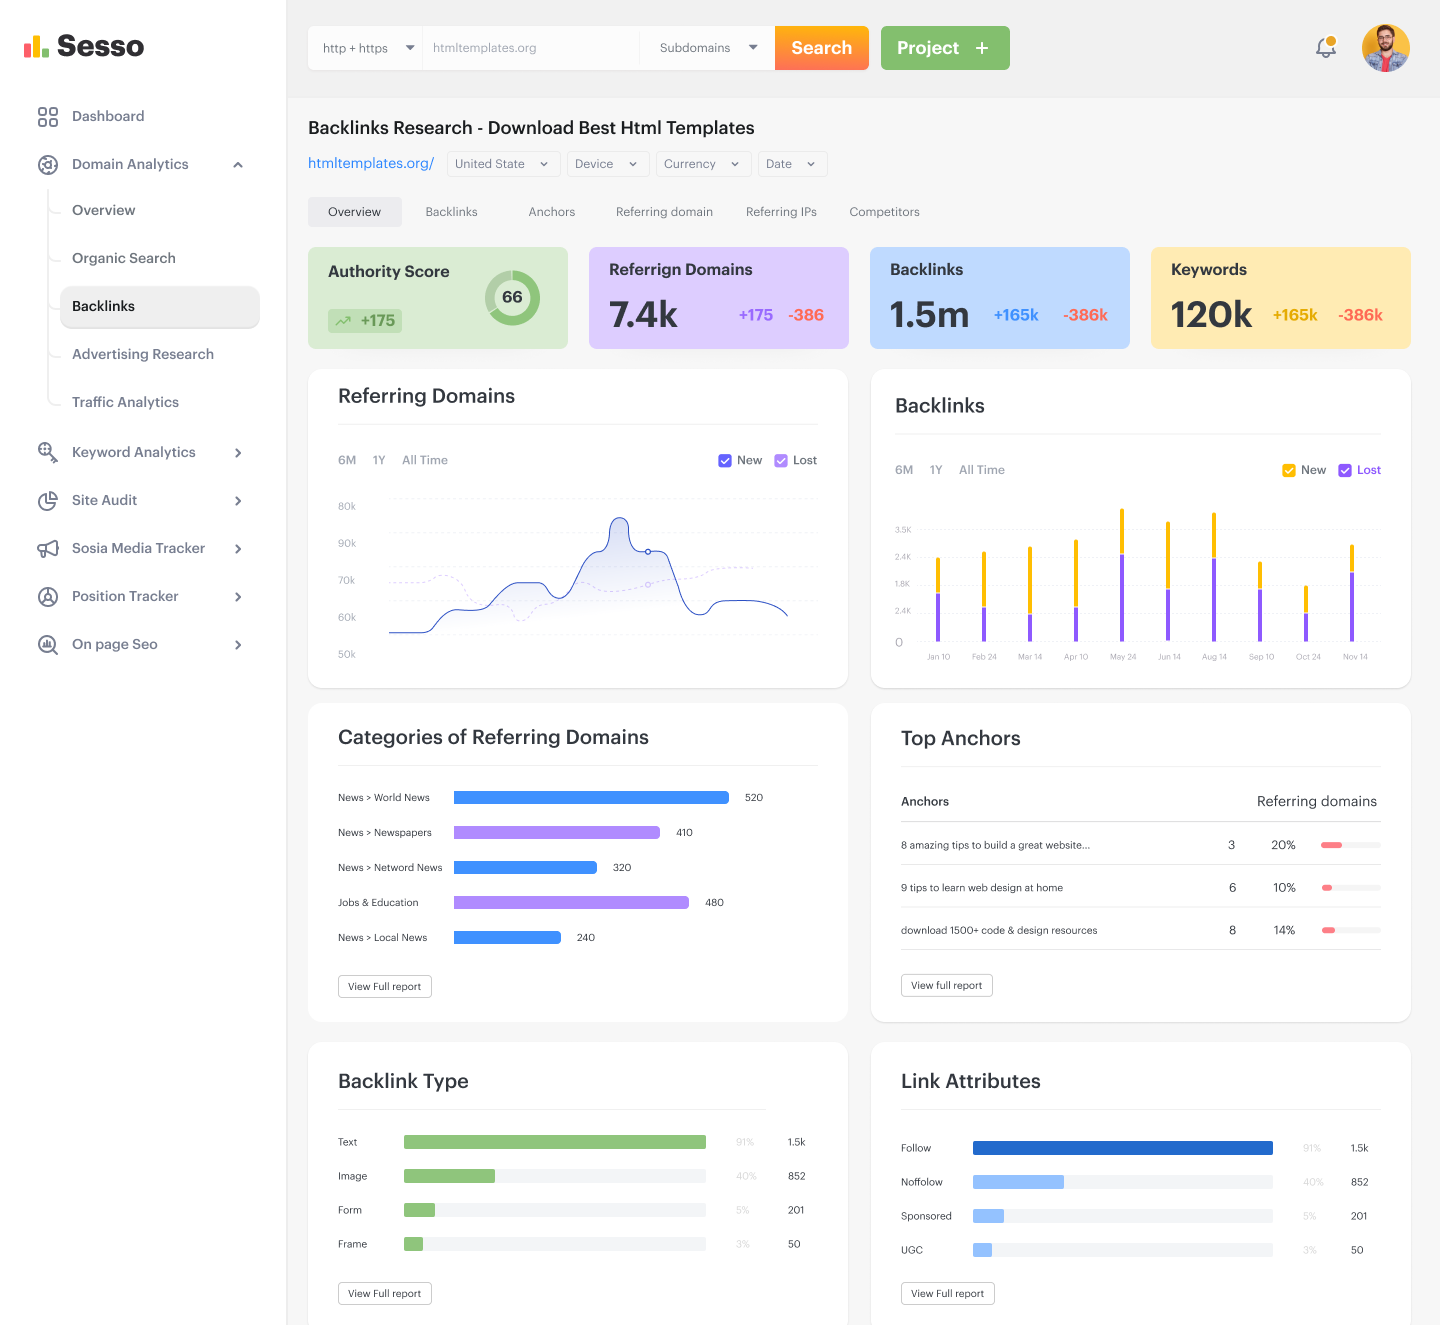Screen dimensions: 1440x1325
Task: Open the htmltemplates.org/ link
Action: (x=371, y=163)
